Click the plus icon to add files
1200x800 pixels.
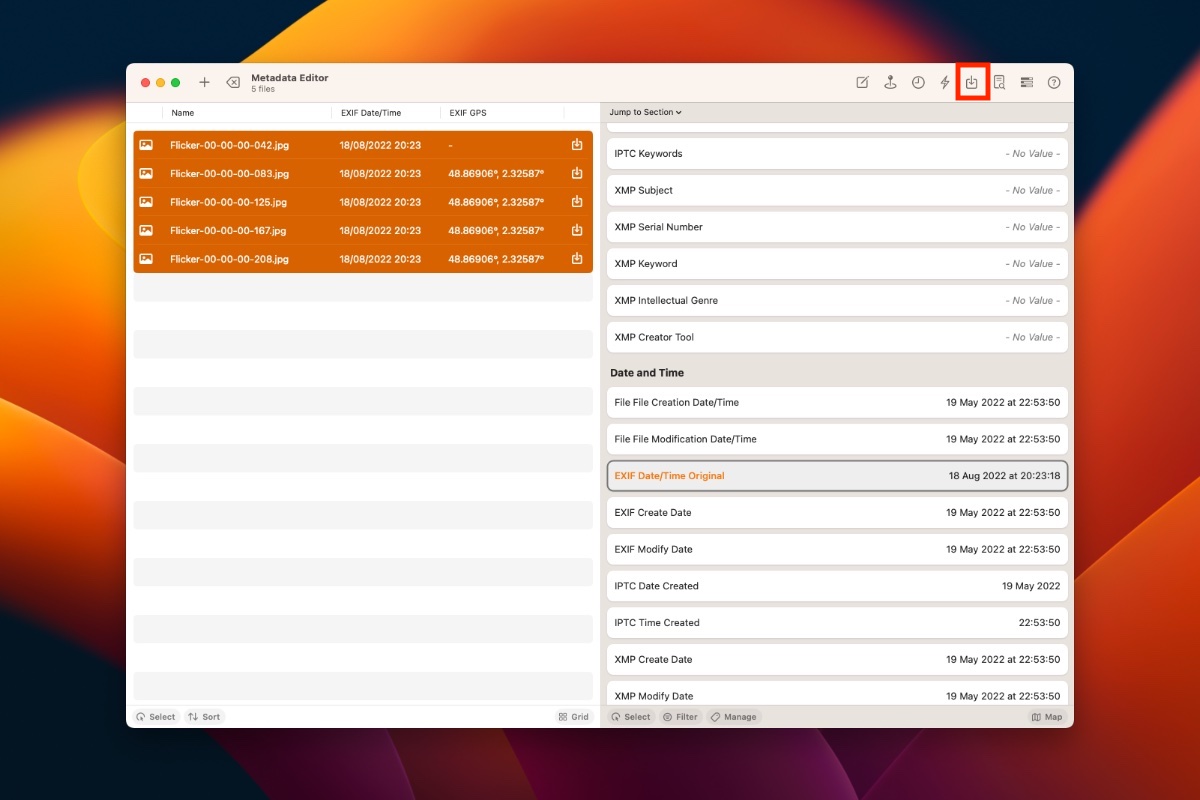coord(204,82)
